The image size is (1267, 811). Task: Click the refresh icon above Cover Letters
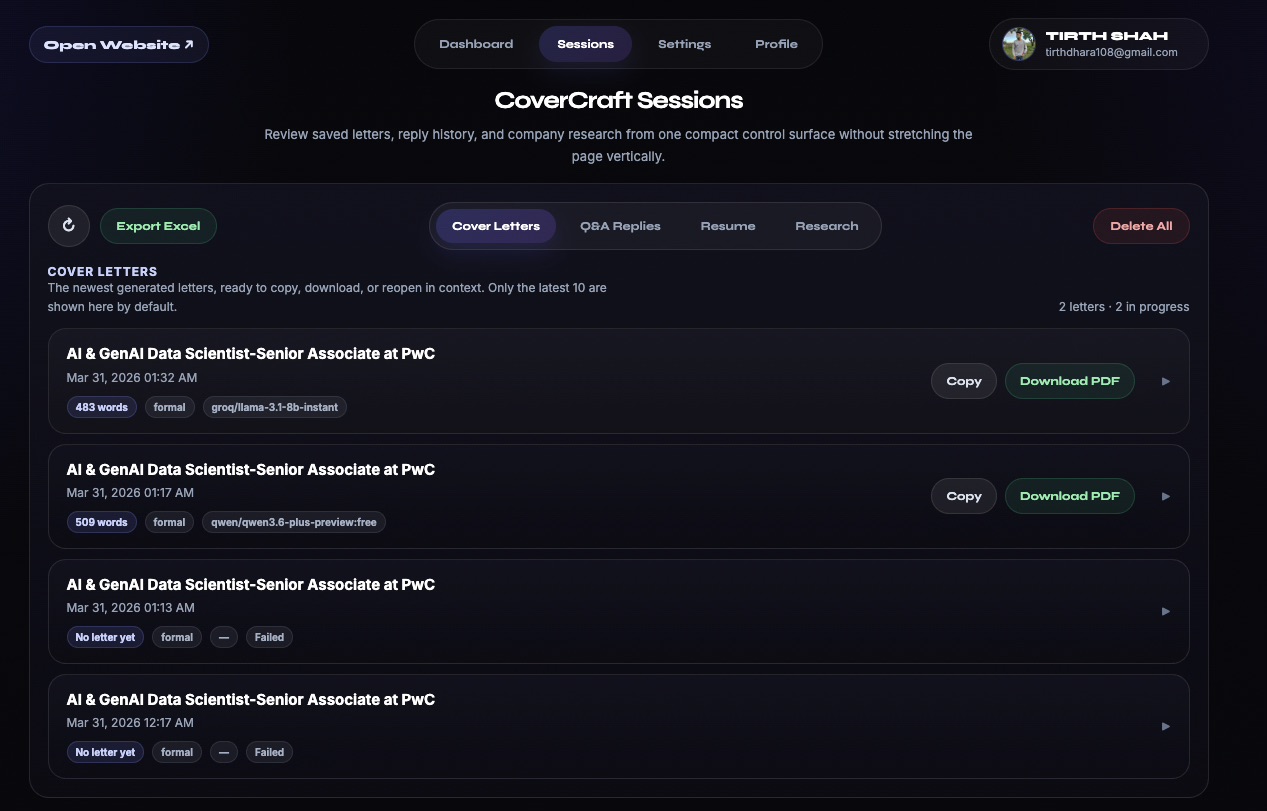pyautogui.click(x=68, y=226)
